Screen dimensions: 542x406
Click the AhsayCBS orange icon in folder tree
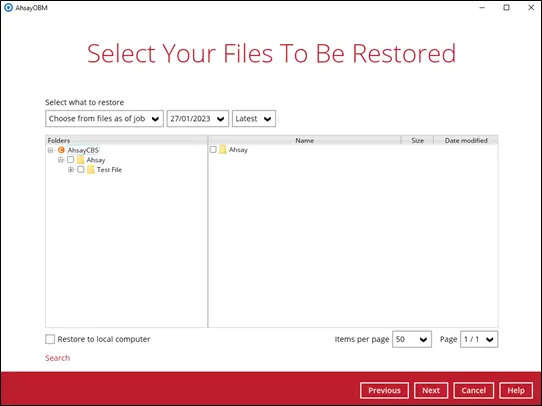(61, 150)
